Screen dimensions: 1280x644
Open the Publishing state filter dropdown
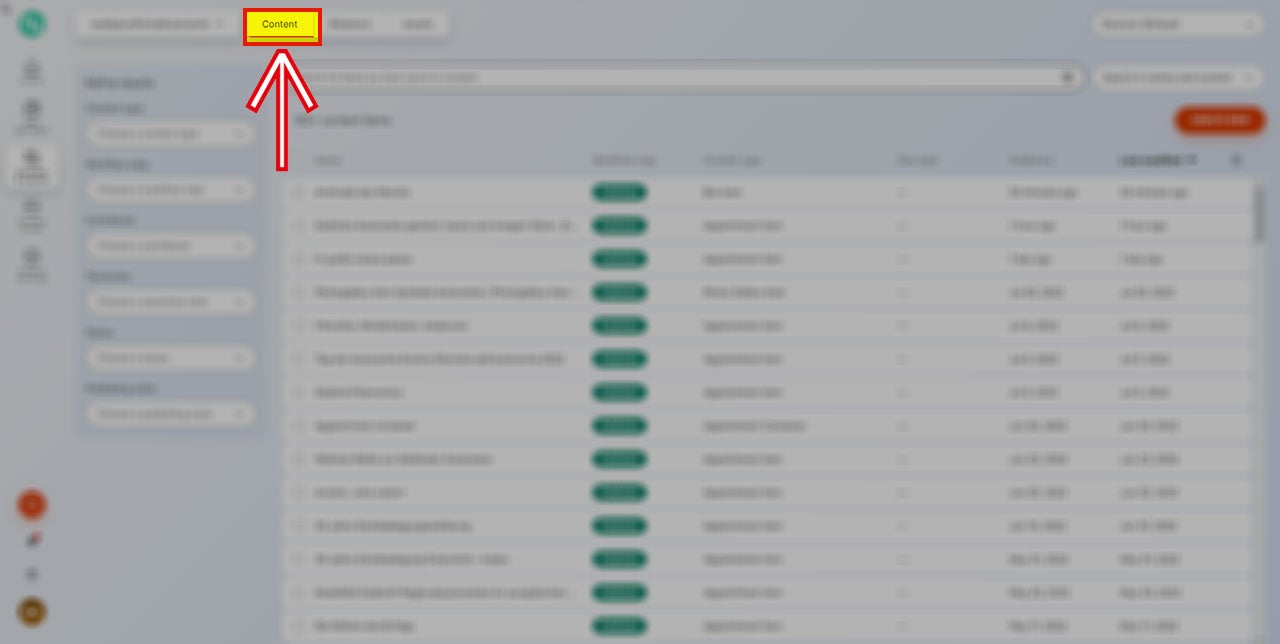tap(169, 414)
